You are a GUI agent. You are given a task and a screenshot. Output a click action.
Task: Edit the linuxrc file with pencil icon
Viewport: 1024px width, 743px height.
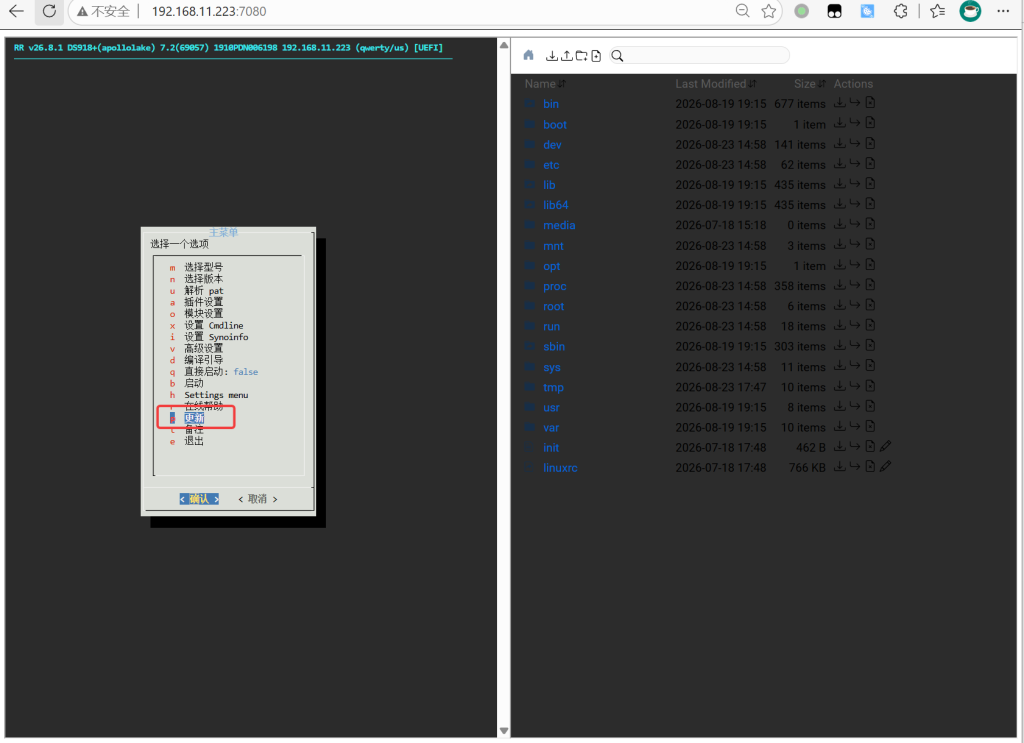885,467
